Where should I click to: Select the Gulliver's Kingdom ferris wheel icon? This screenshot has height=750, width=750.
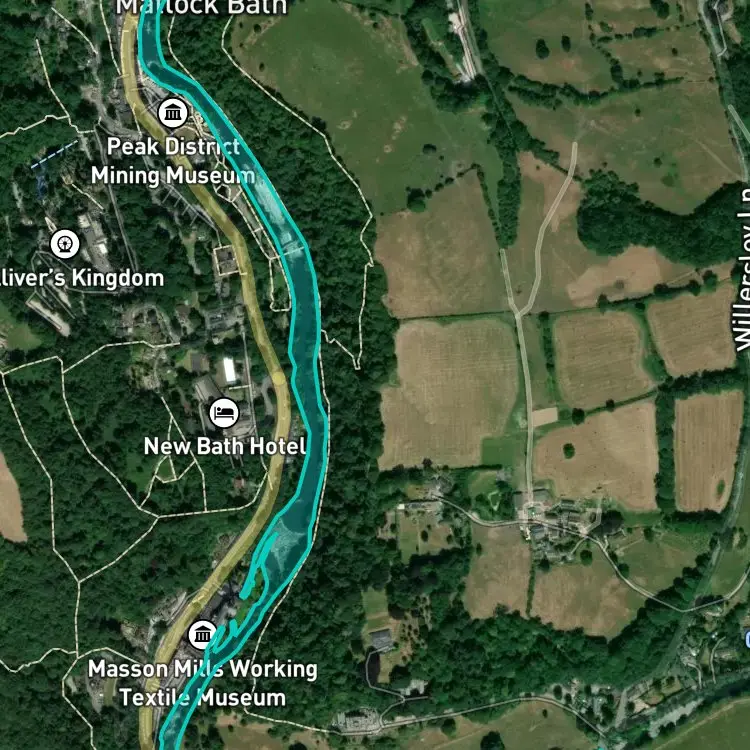pyautogui.click(x=65, y=244)
